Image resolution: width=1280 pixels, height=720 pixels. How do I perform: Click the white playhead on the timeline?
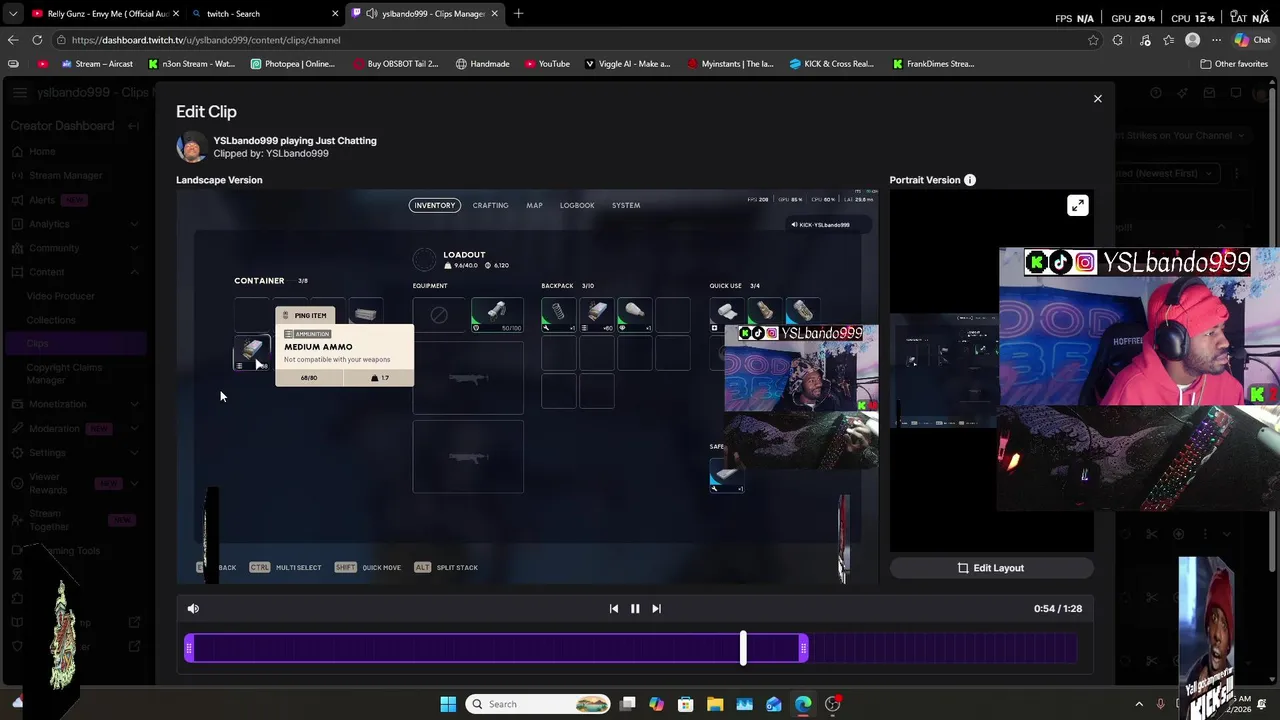[x=743, y=649]
